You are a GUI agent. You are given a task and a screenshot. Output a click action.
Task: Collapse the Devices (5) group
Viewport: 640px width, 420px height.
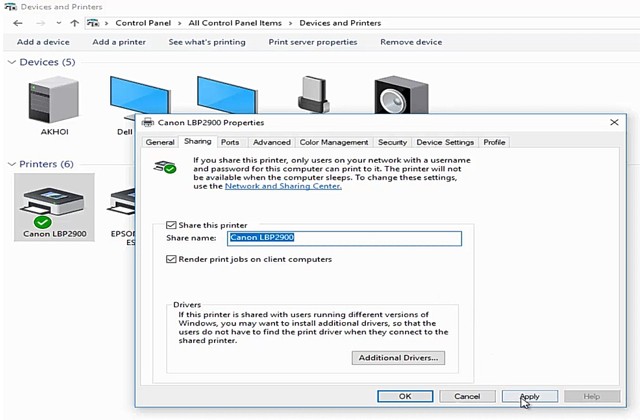[x=12, y=62]
